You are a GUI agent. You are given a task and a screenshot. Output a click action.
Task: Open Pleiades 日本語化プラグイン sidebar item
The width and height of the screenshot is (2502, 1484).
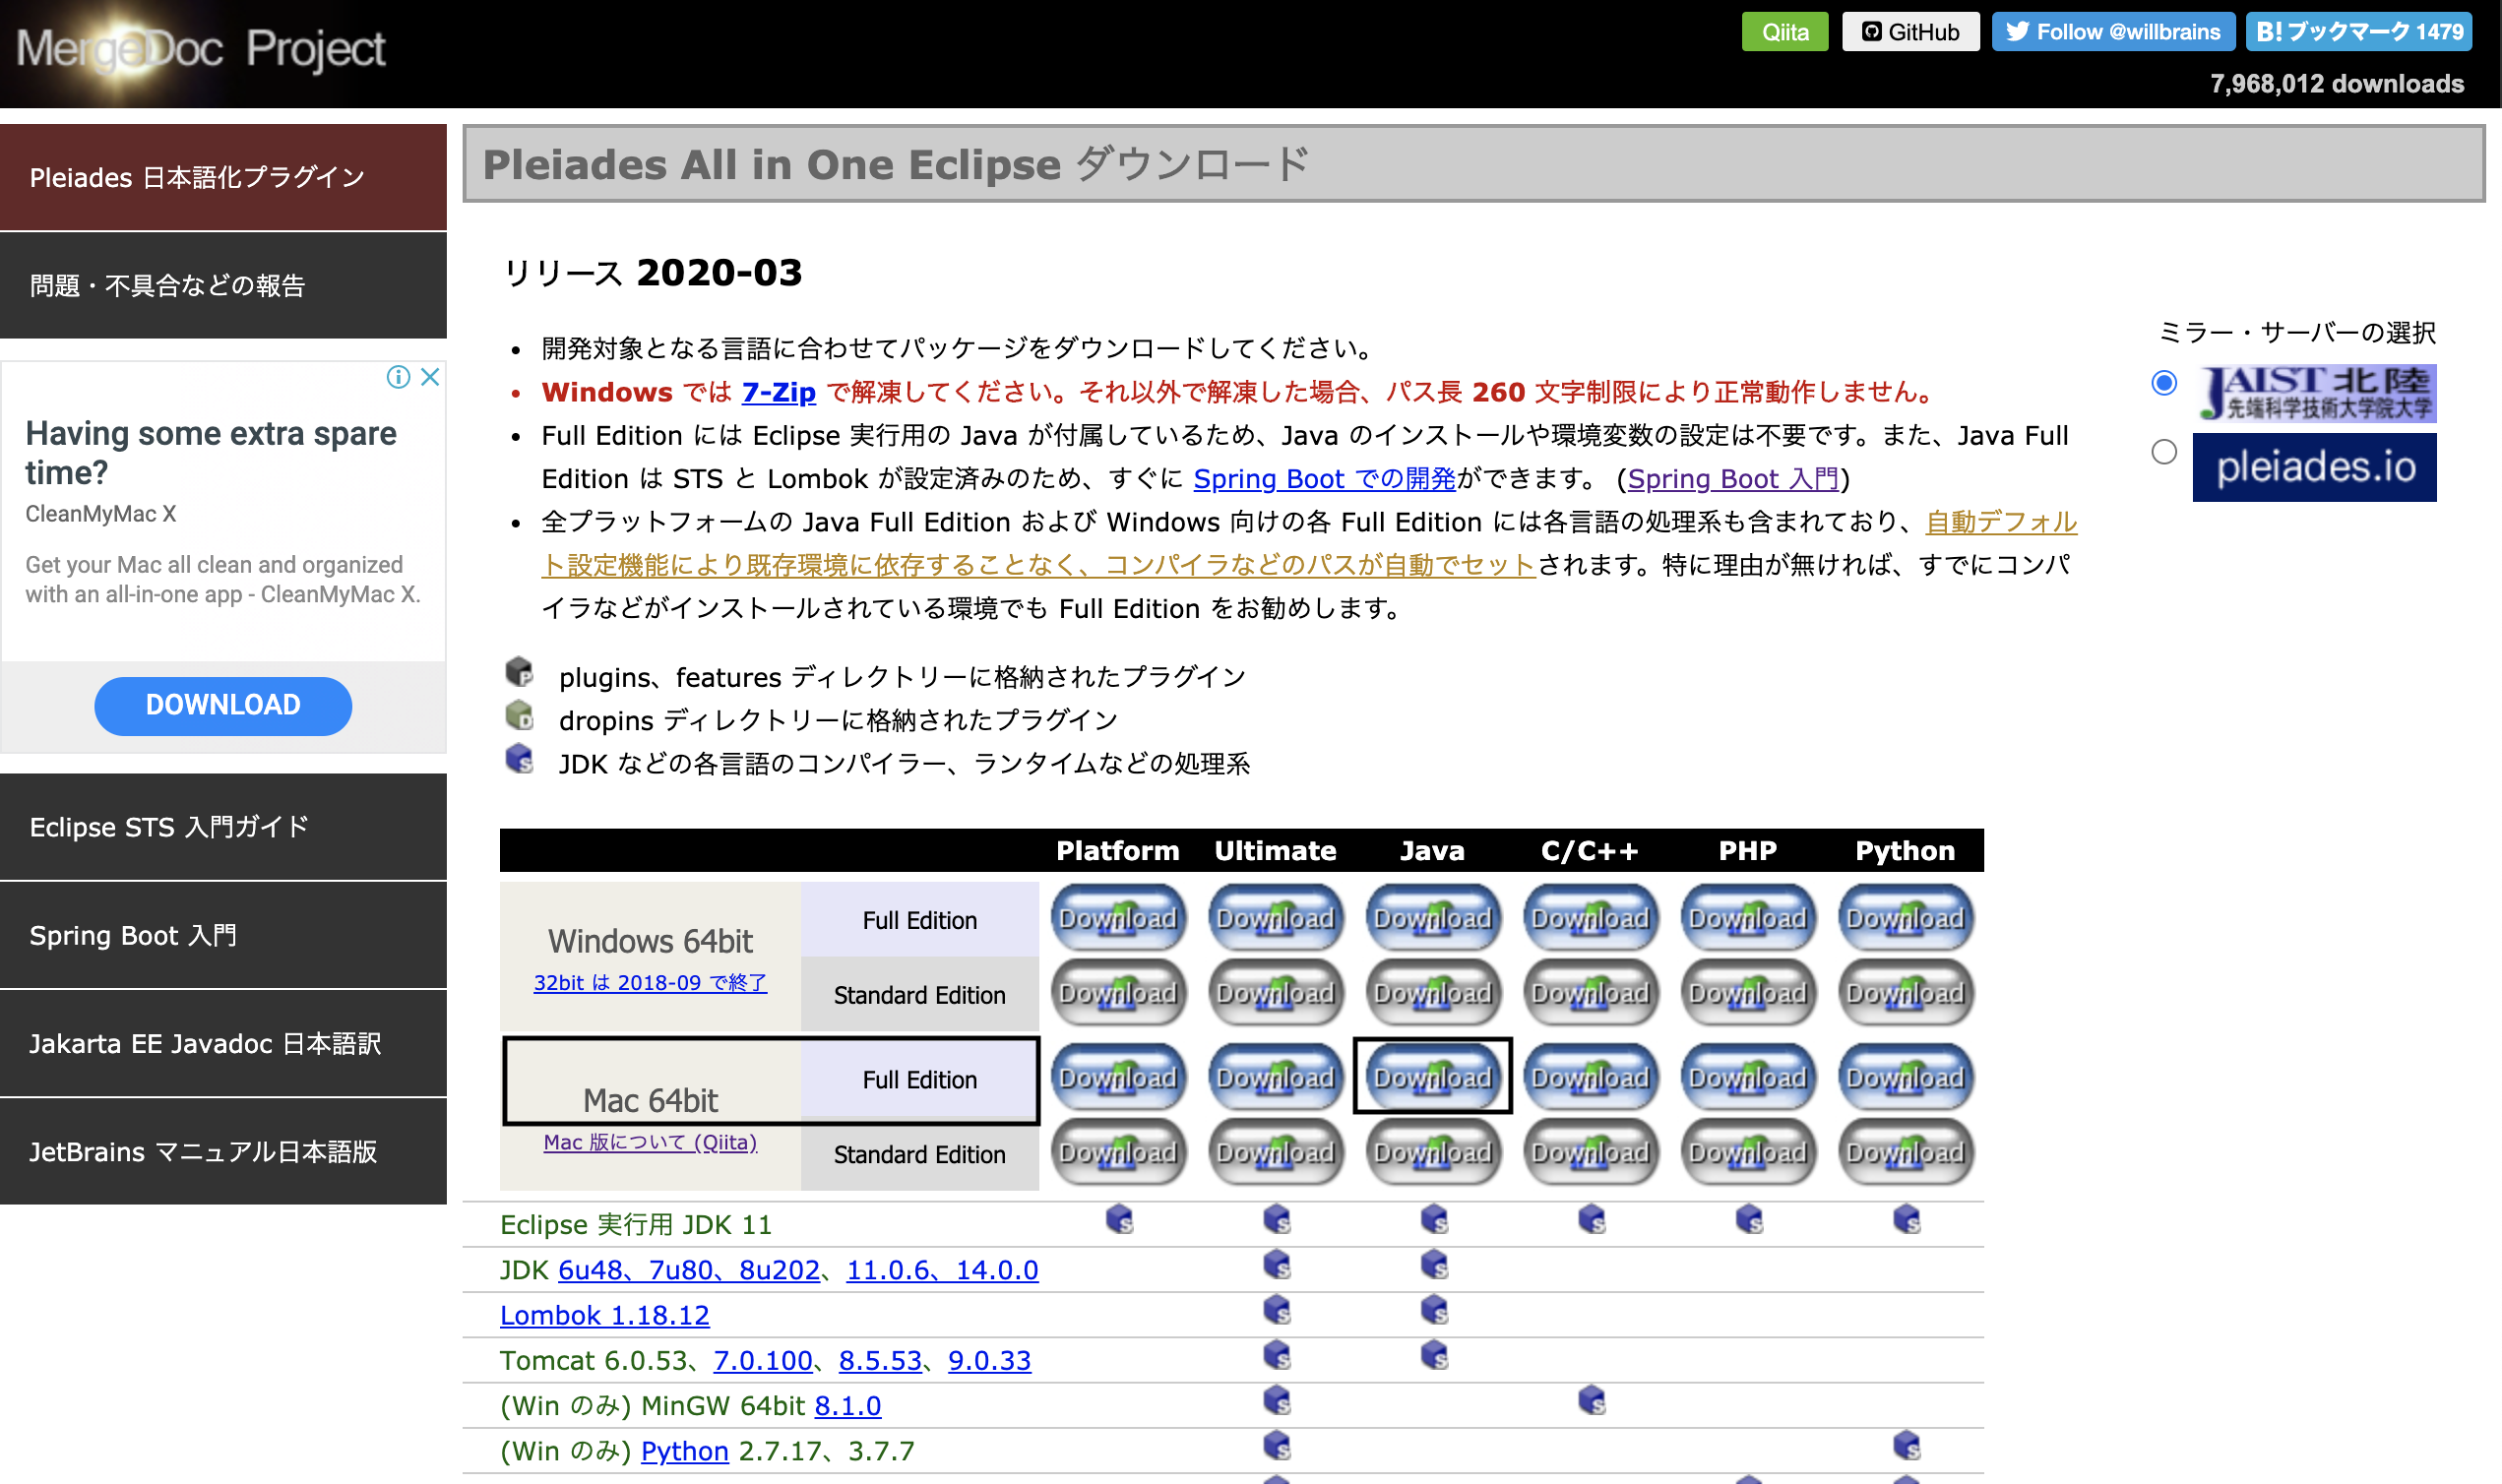(223, 177)
